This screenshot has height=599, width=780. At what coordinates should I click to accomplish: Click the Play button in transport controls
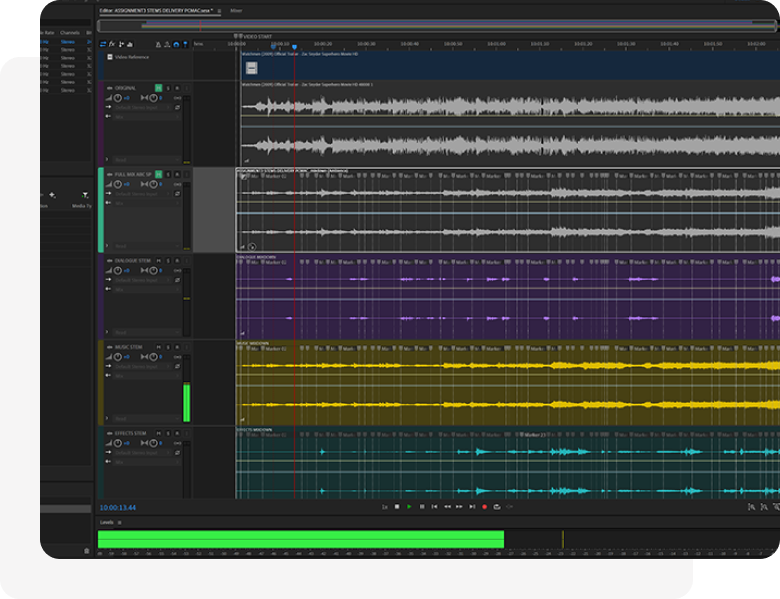(409, 507)
